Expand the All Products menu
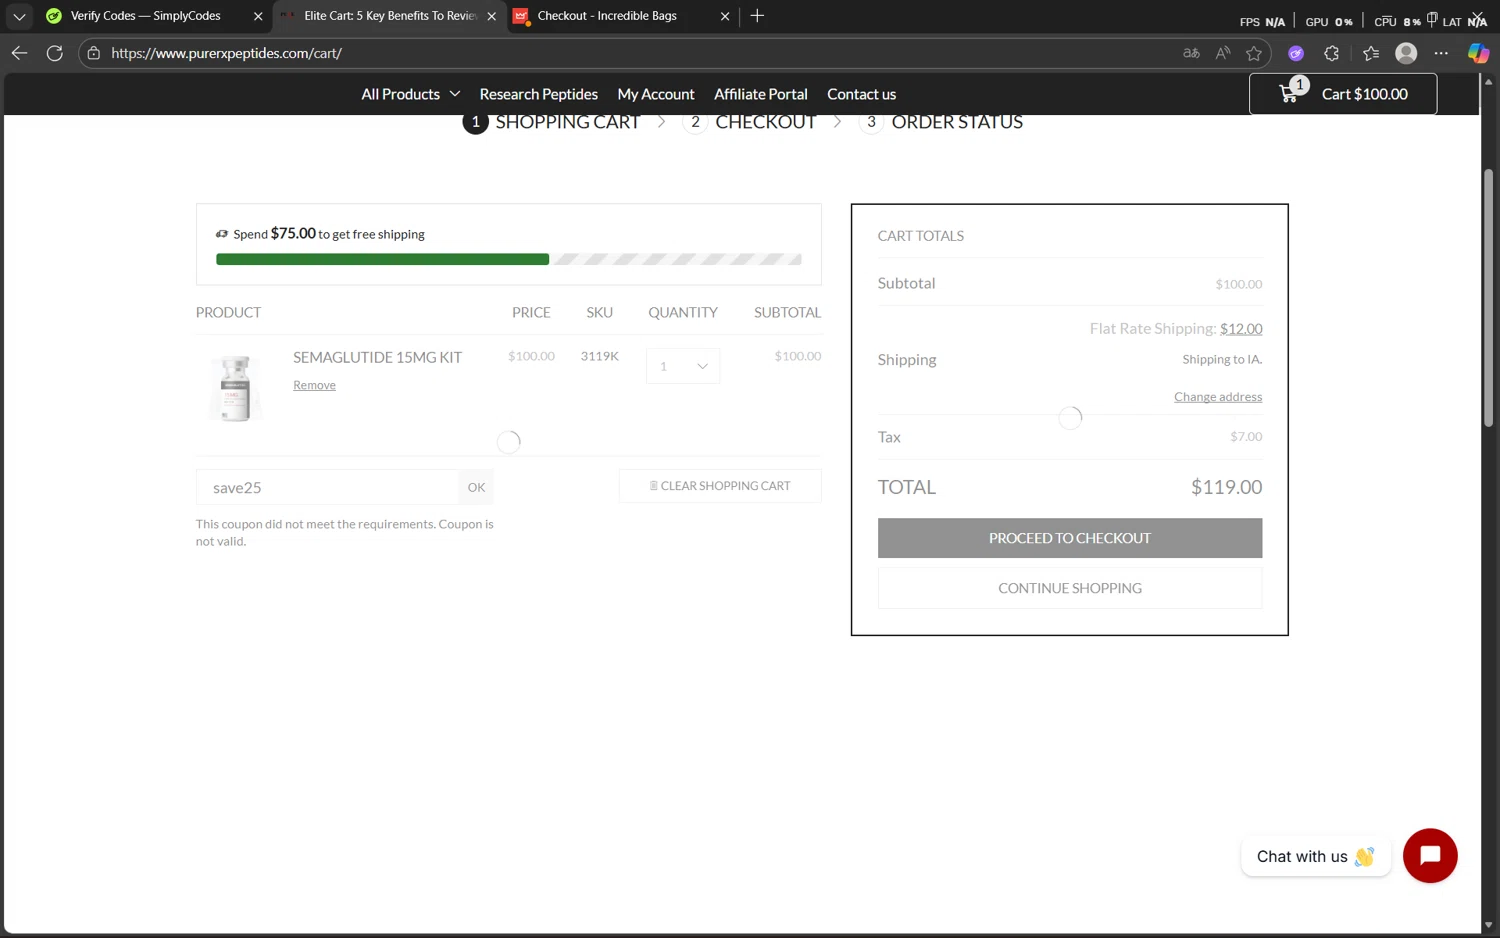 click(x=410, y=94)
